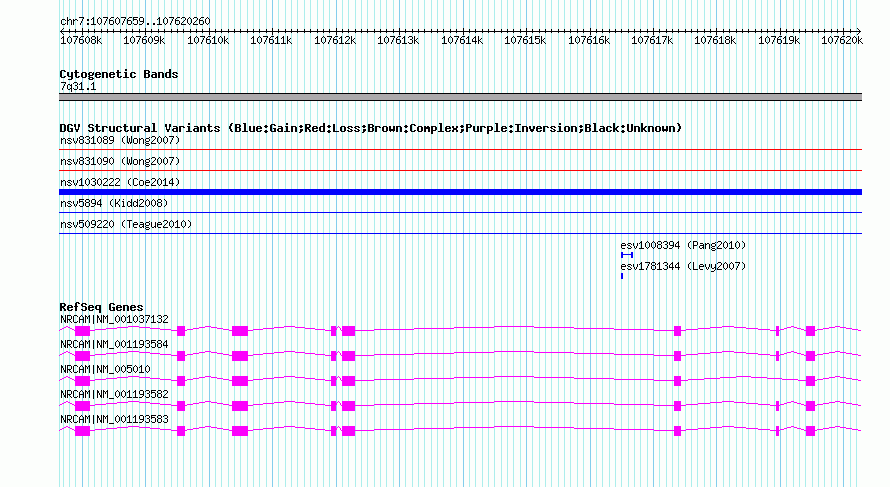Click the 107612k ruler tick label
Viewport: 890px width, 487px height.
tap(335, 40)
